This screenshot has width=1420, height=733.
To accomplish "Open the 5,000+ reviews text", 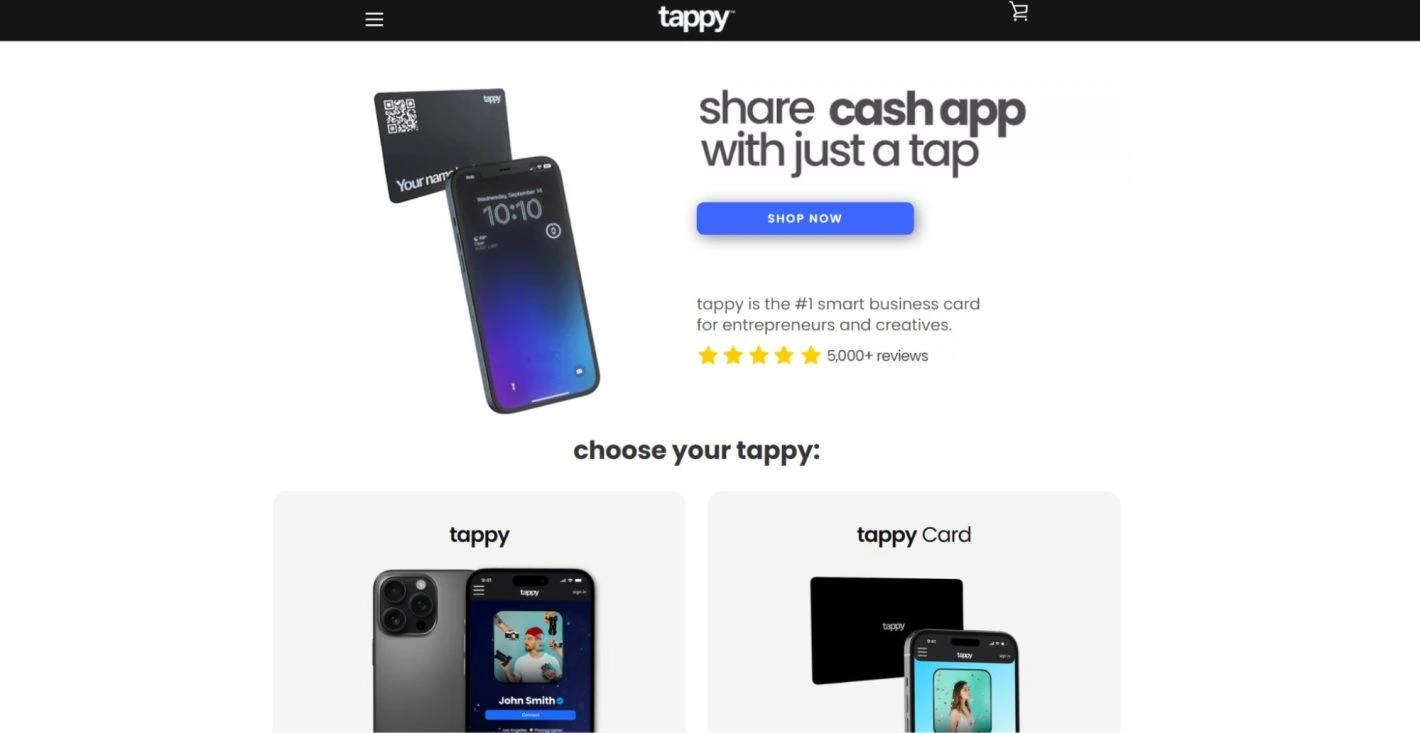I will [877, 356].
